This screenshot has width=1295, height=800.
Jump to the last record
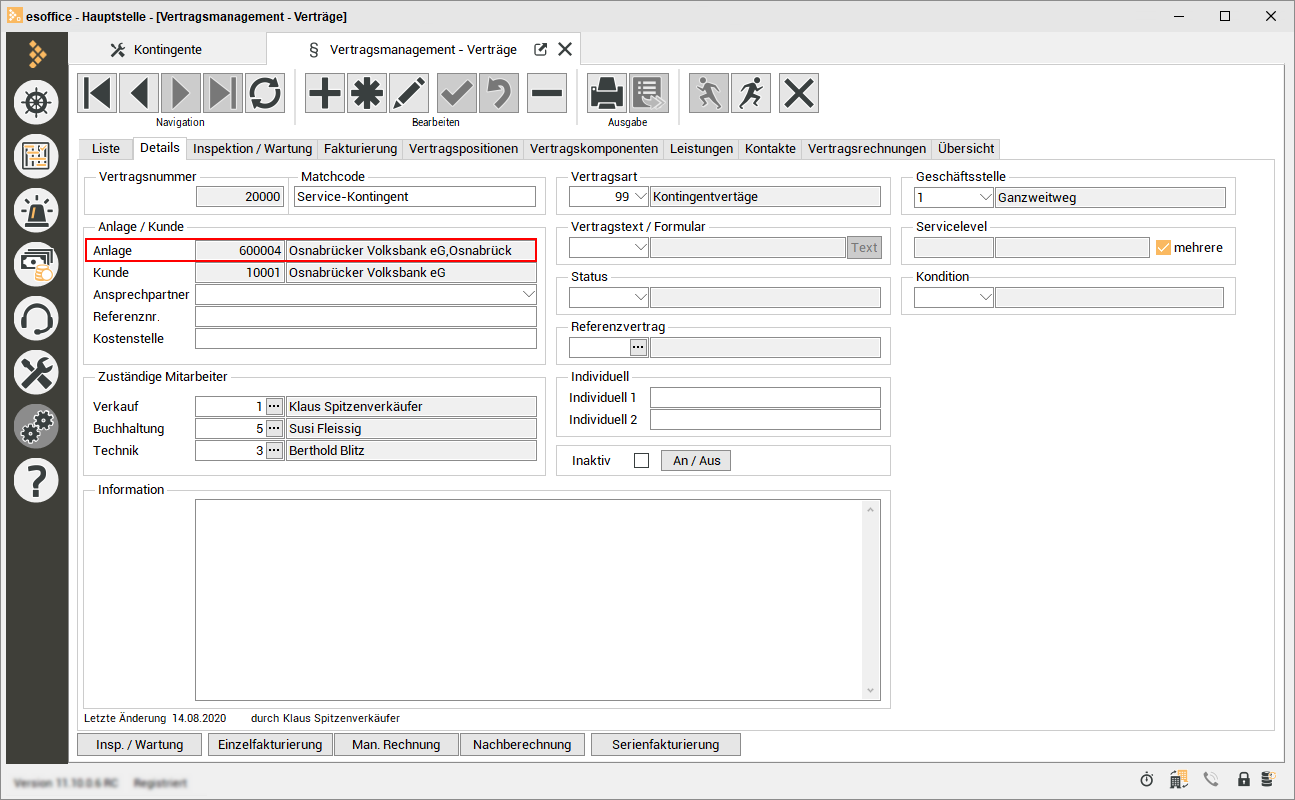pos(223,93)
